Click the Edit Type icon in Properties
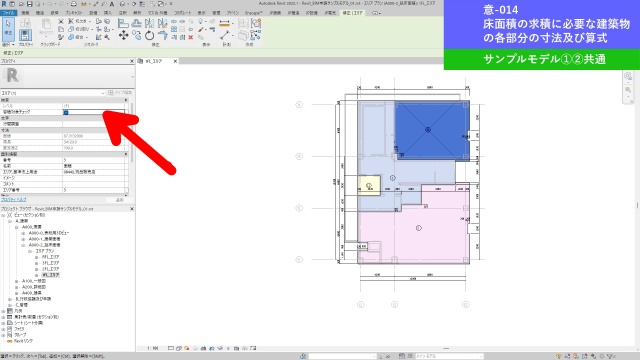640x360 pixels. pos(111,93)
